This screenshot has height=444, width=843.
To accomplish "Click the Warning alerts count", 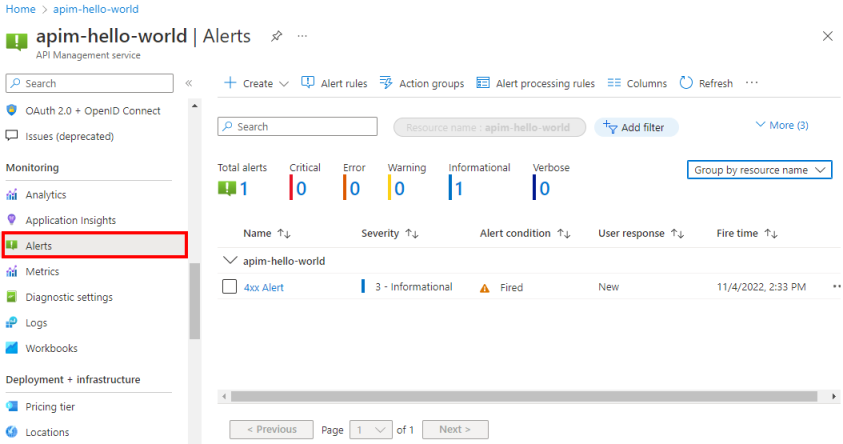I will [x=399, y=189].
